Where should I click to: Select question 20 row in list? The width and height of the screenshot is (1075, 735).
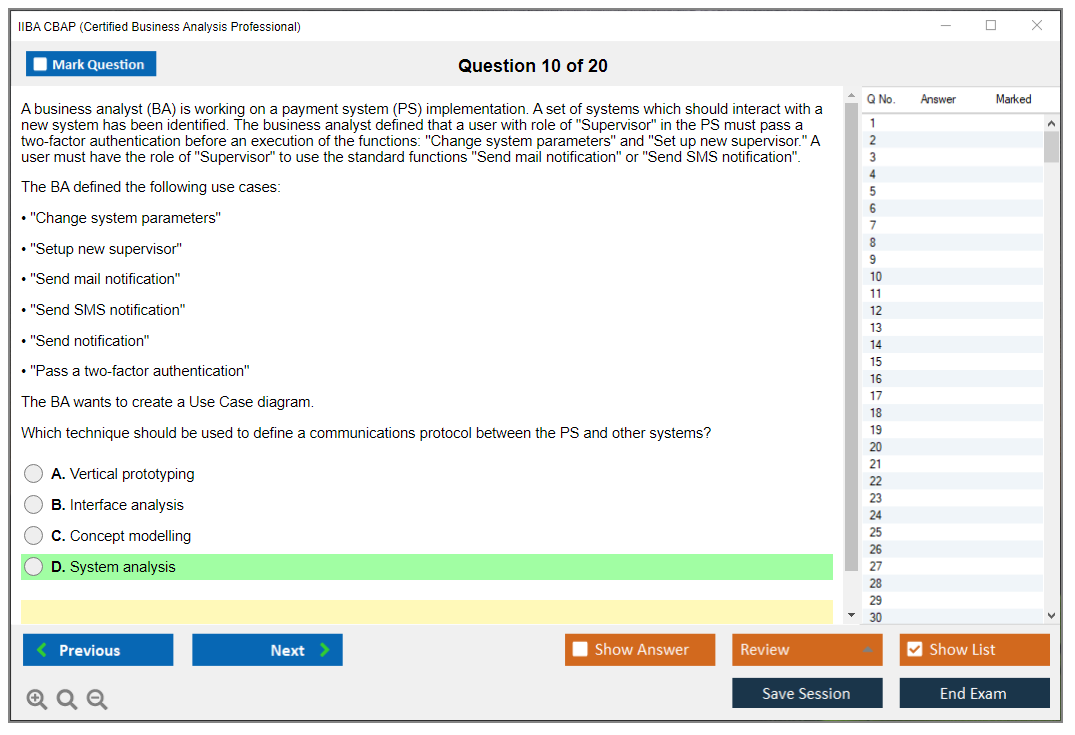876,447
